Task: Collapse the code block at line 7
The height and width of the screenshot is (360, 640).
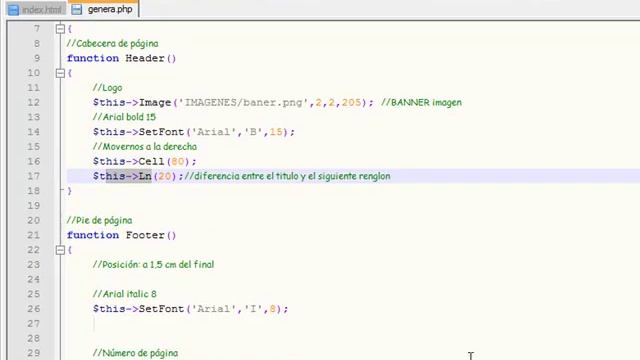Action: pyautogui.click(x=60, y=29)
